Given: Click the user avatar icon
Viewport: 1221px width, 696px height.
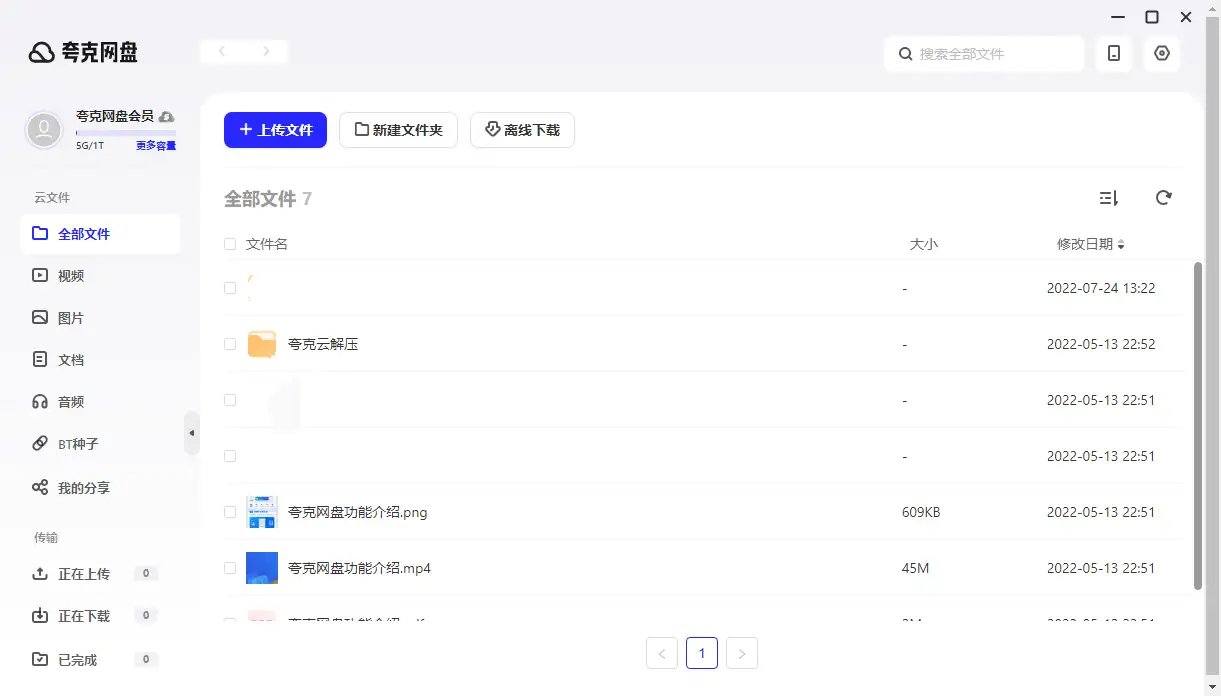Looking at the screenshot, I should [44, 130].
